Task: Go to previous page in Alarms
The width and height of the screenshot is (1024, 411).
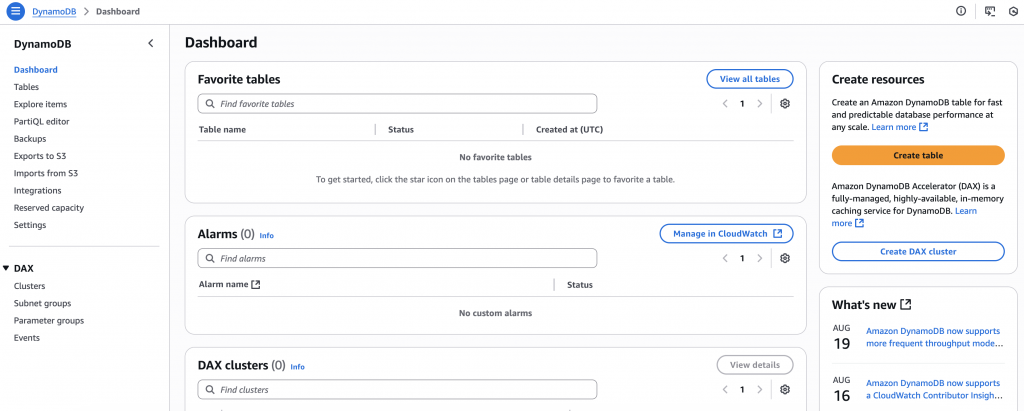Action: (x=724, y=258)
